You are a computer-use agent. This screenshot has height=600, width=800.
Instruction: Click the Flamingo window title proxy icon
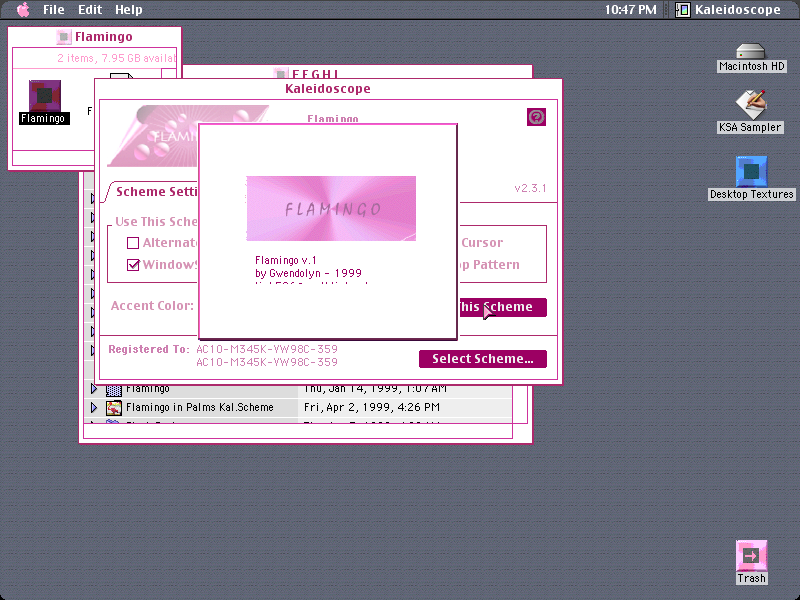[x=64, y=37]
